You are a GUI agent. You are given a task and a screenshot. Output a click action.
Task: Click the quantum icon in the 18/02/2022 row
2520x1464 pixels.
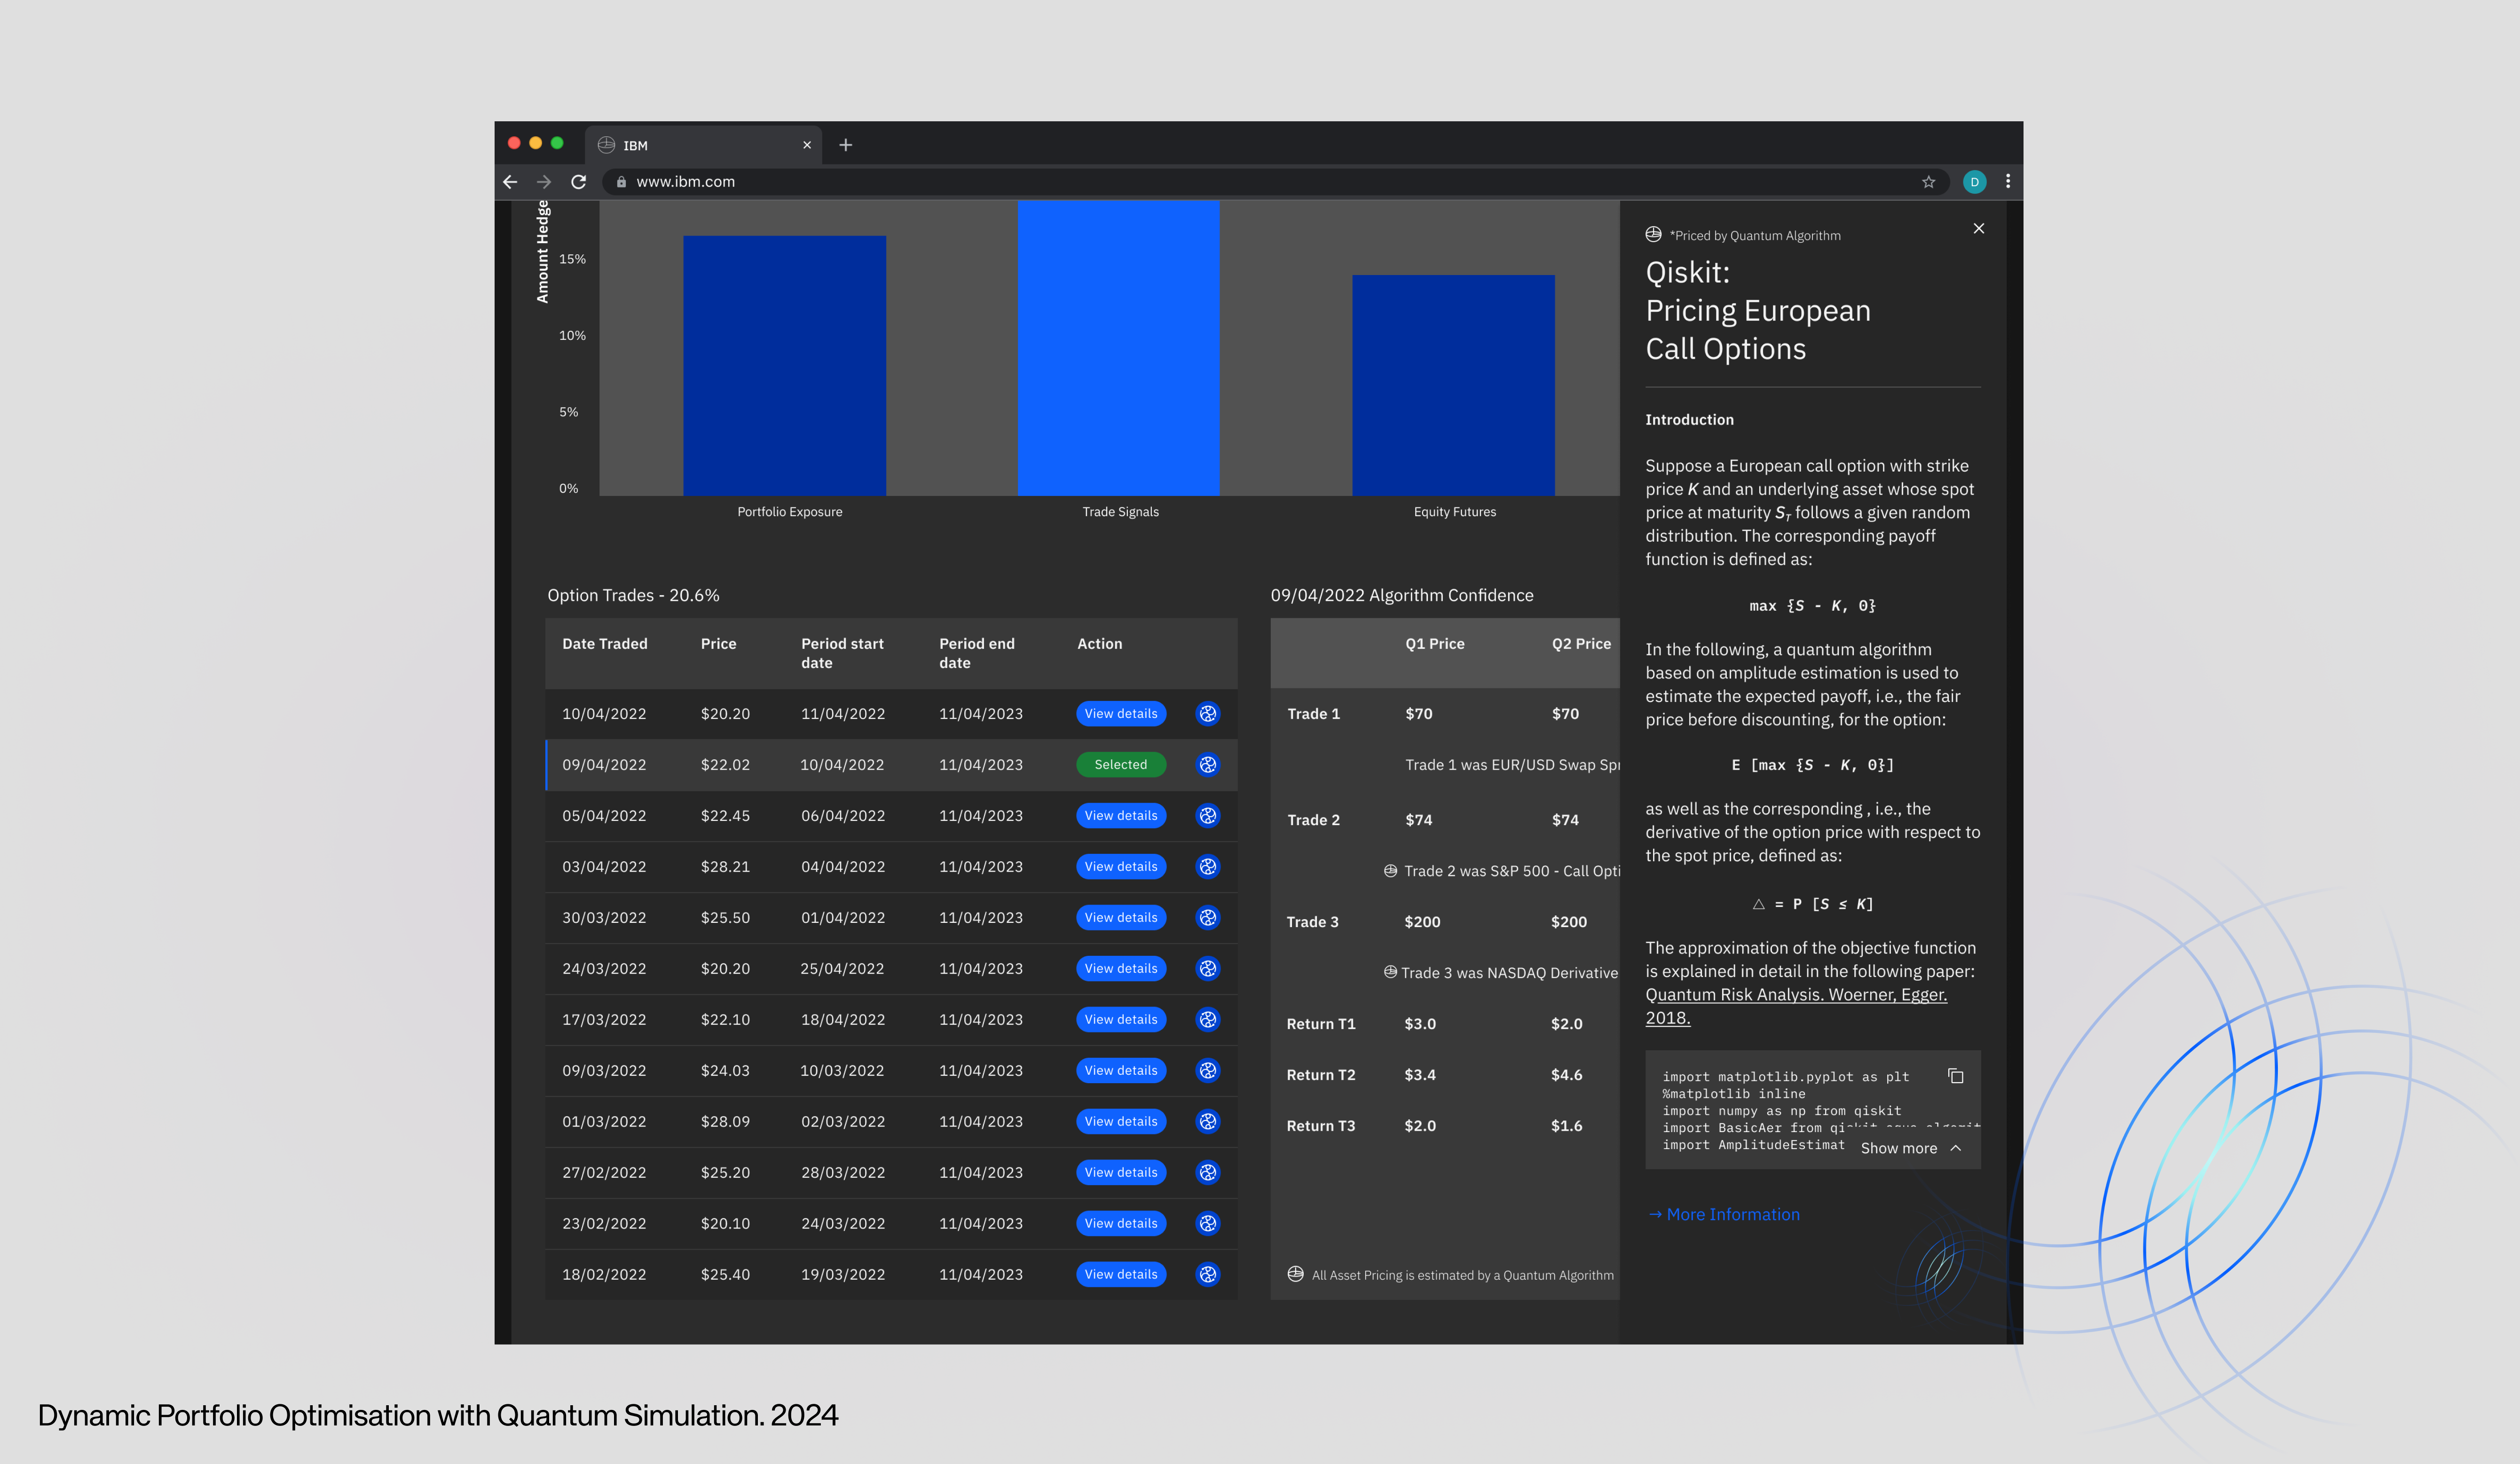1208,1274
